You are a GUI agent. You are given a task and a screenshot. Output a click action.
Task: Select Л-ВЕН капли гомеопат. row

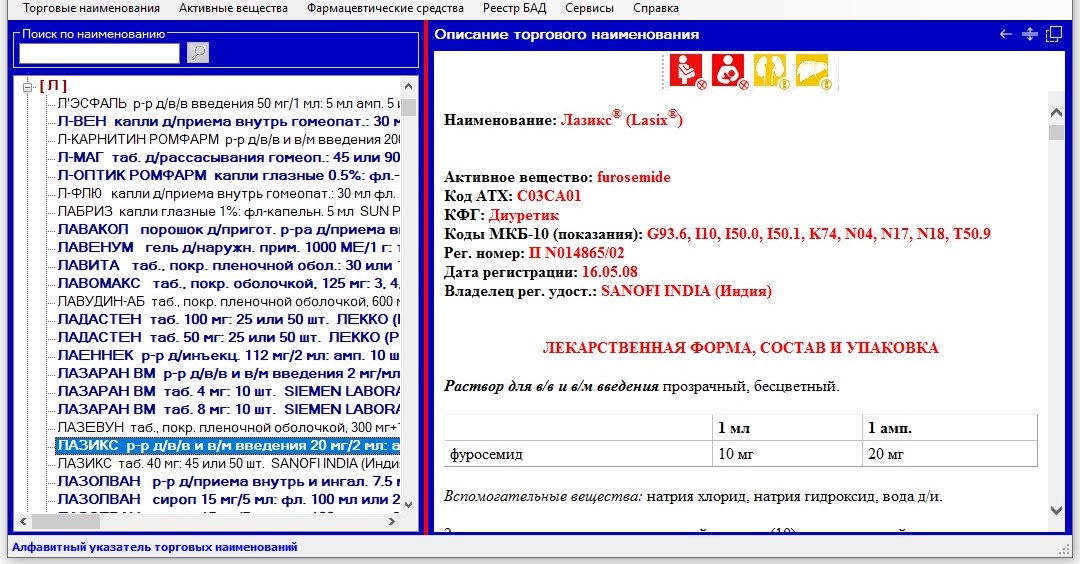(x=228, y=121)
